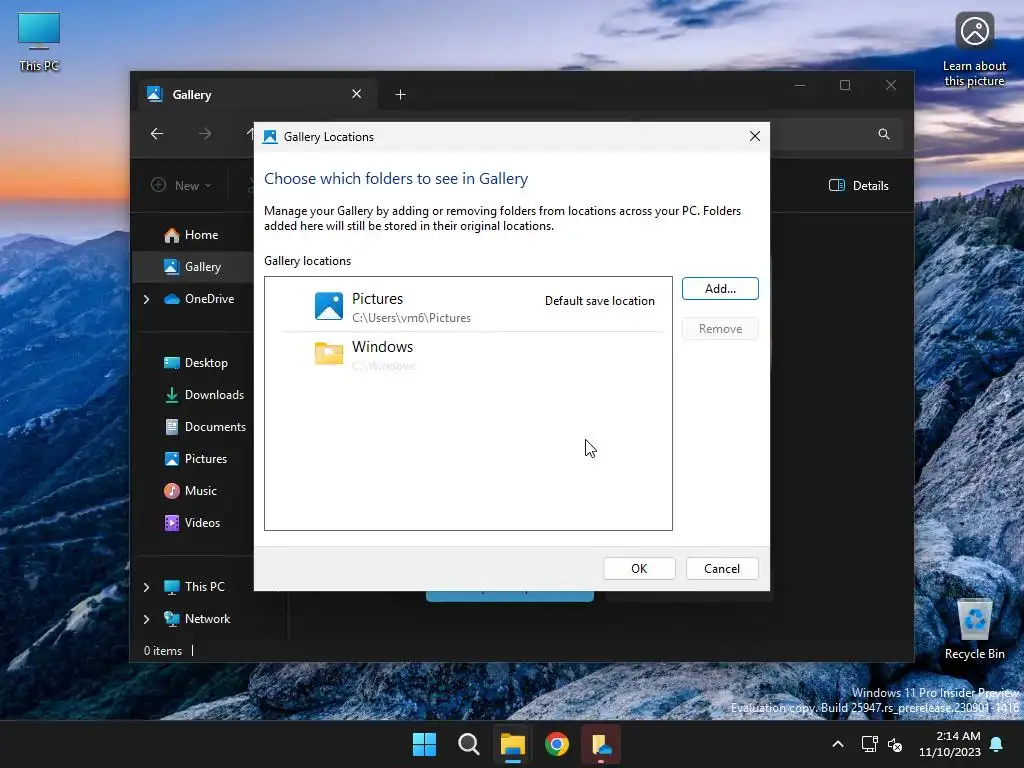Click the greyed Remove button
Viewport: 1024px width, 768px height.
coord(720,328)
